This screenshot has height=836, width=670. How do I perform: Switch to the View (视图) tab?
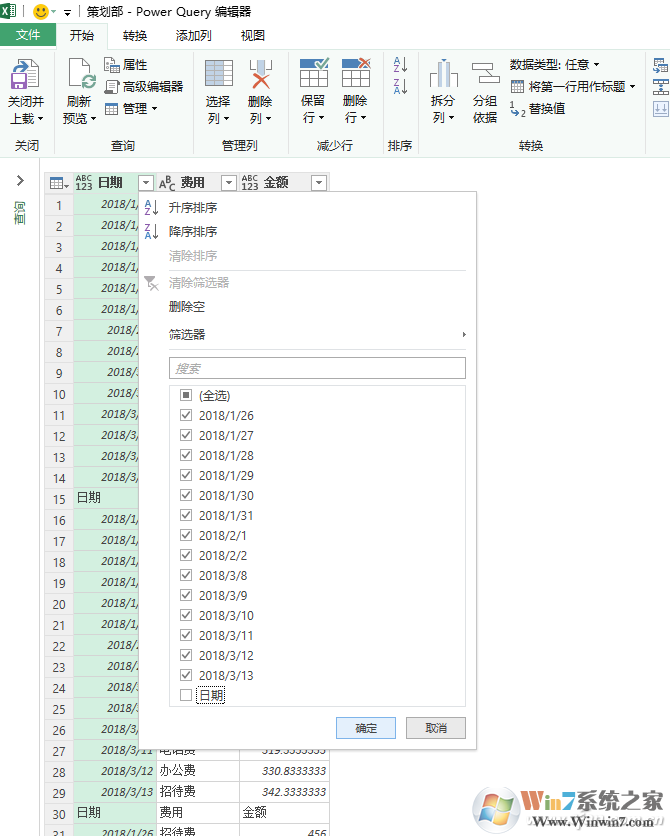click(253, 36)
